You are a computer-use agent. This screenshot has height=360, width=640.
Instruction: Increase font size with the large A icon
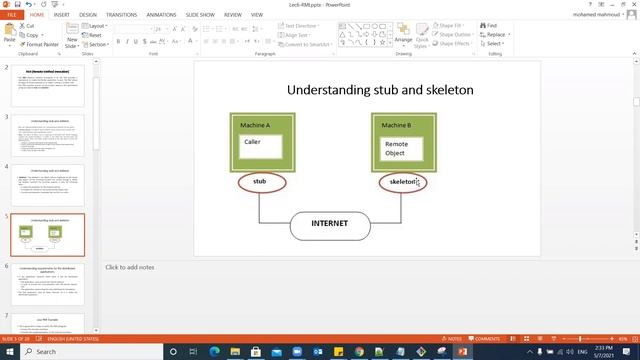tap(175, 29)
